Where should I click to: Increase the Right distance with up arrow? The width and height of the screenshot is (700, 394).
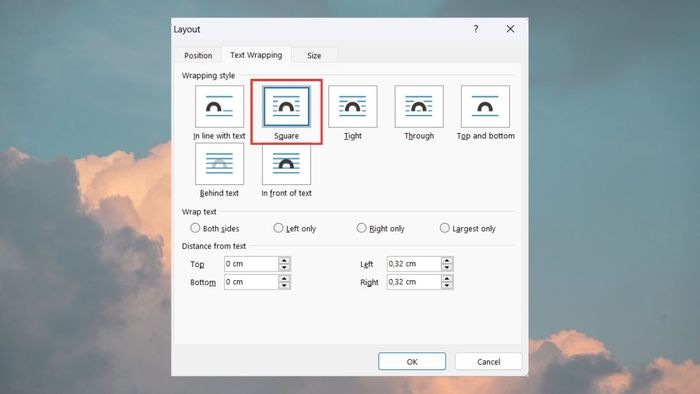[x=447, y=278]
